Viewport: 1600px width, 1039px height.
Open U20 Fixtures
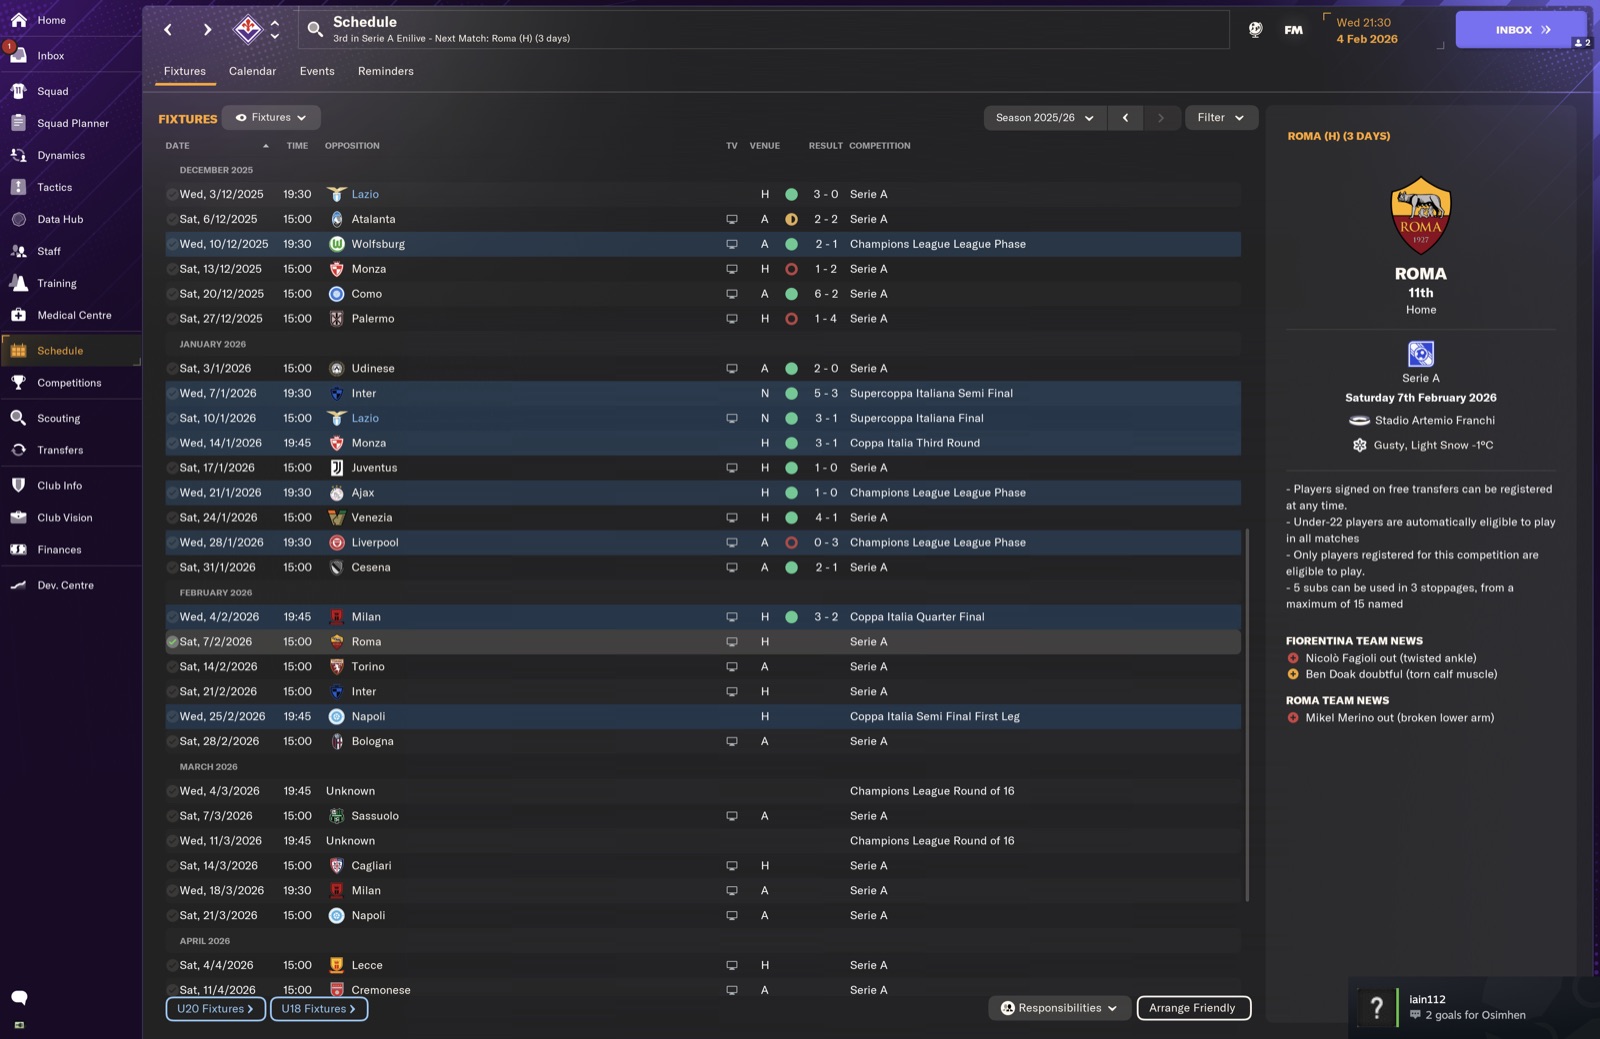coord(216,1009)
